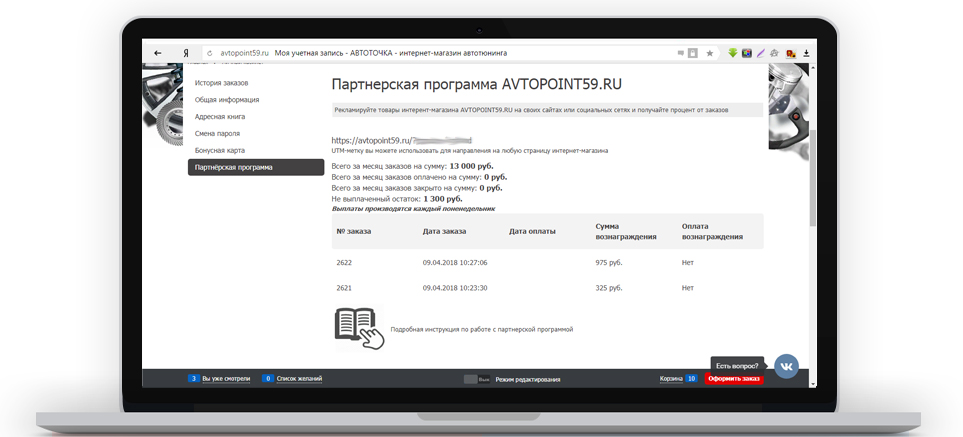Click the Нет value in order 2621 row
Screen dimensions: 963x437
tap(687, 288)
